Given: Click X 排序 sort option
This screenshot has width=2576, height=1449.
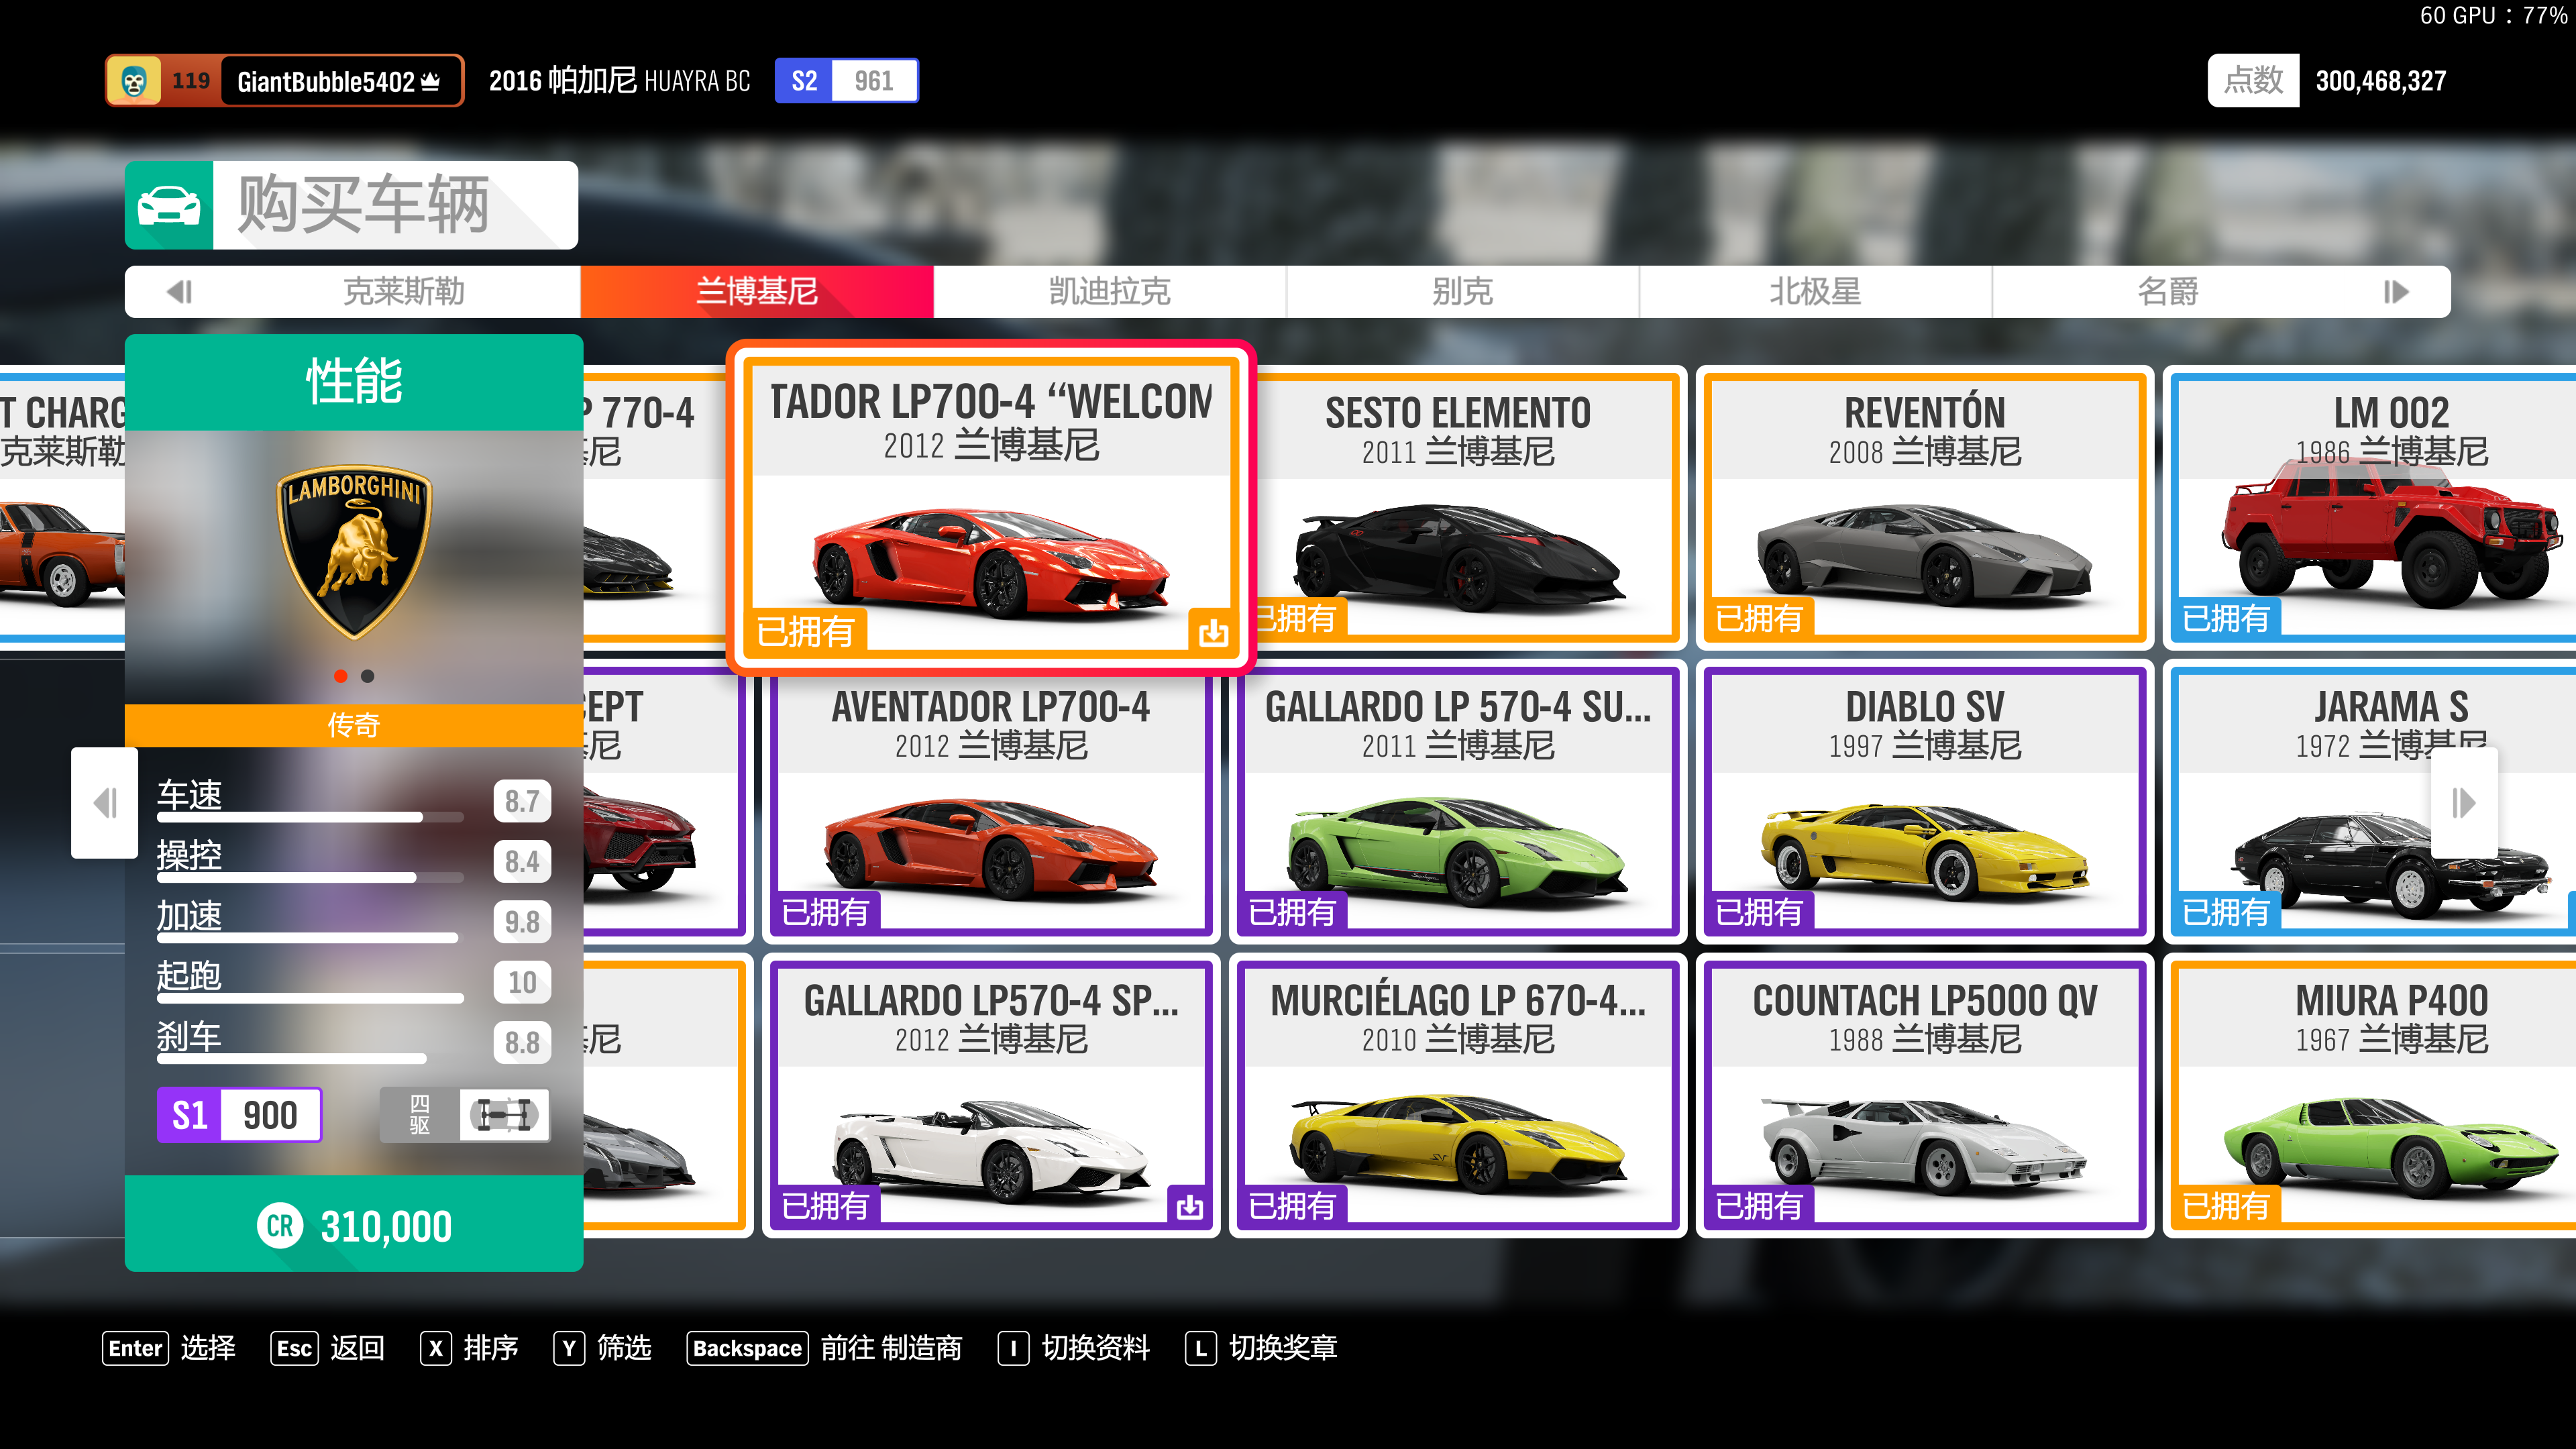Looking at the screenshot, I should point(469,1348).
